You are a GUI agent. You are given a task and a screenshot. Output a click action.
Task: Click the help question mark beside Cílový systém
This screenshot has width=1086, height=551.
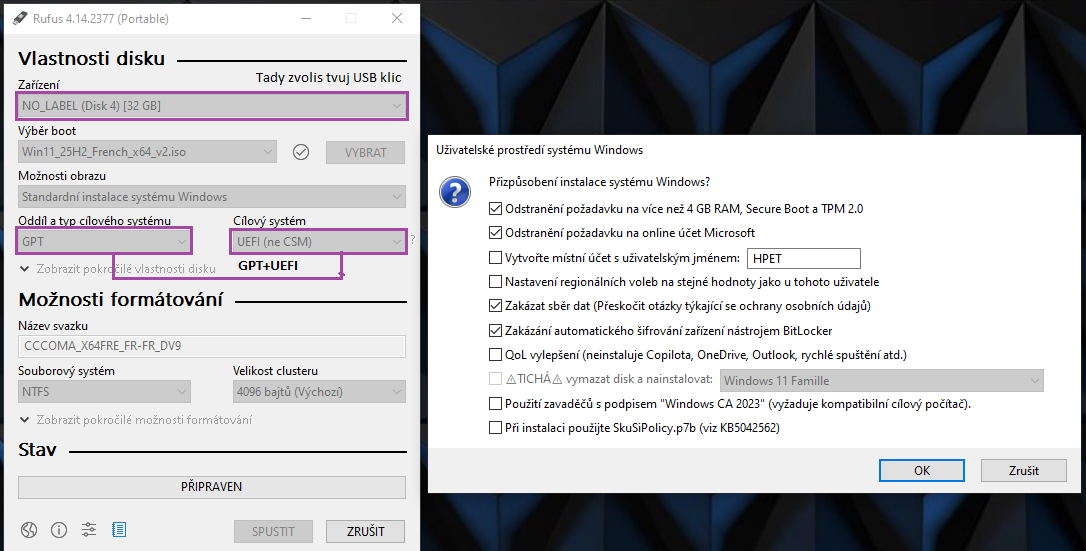413,240
